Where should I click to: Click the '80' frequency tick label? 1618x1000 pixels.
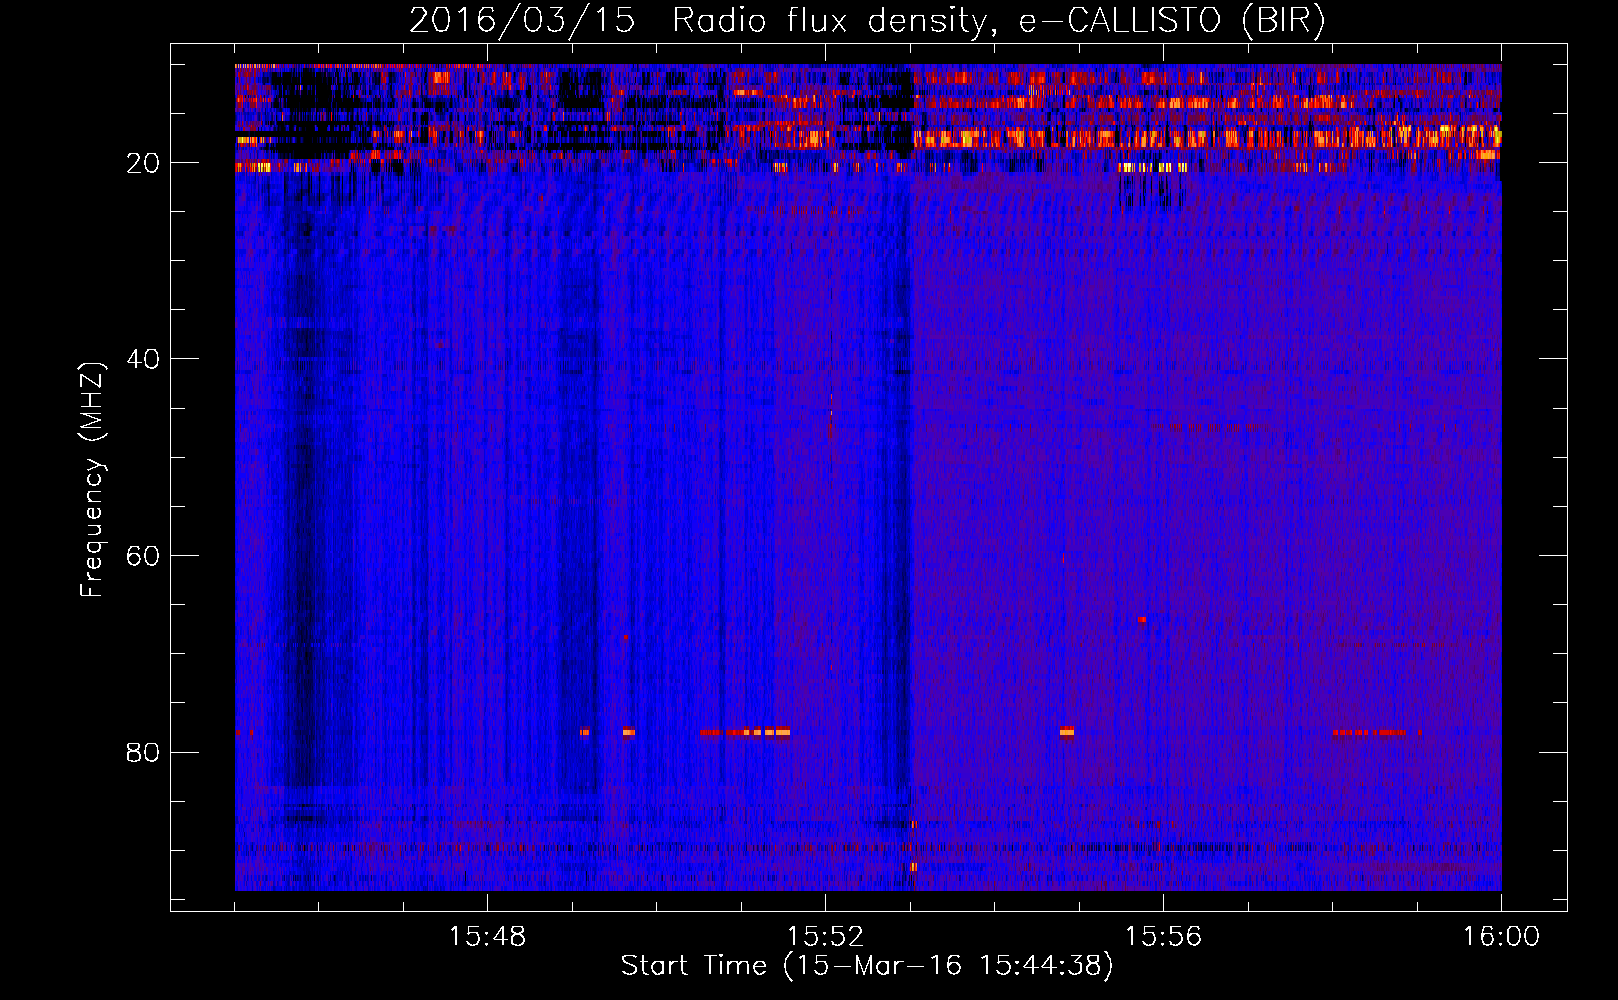coord(144,752)
